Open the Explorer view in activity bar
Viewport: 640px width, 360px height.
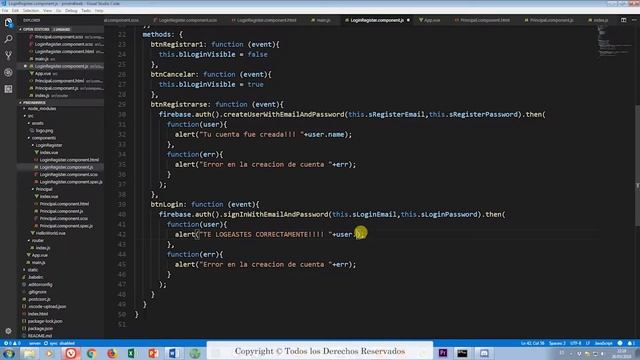(8, 22)
